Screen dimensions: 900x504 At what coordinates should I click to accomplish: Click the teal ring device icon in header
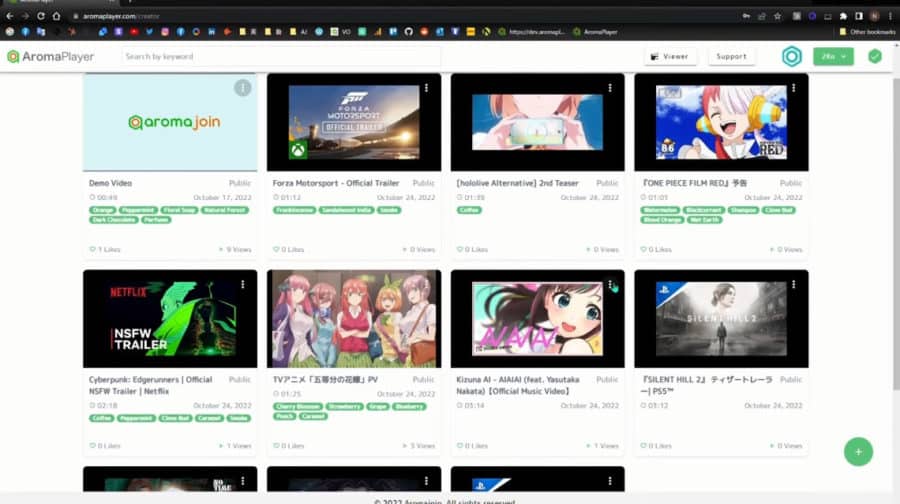coord(792,56)
